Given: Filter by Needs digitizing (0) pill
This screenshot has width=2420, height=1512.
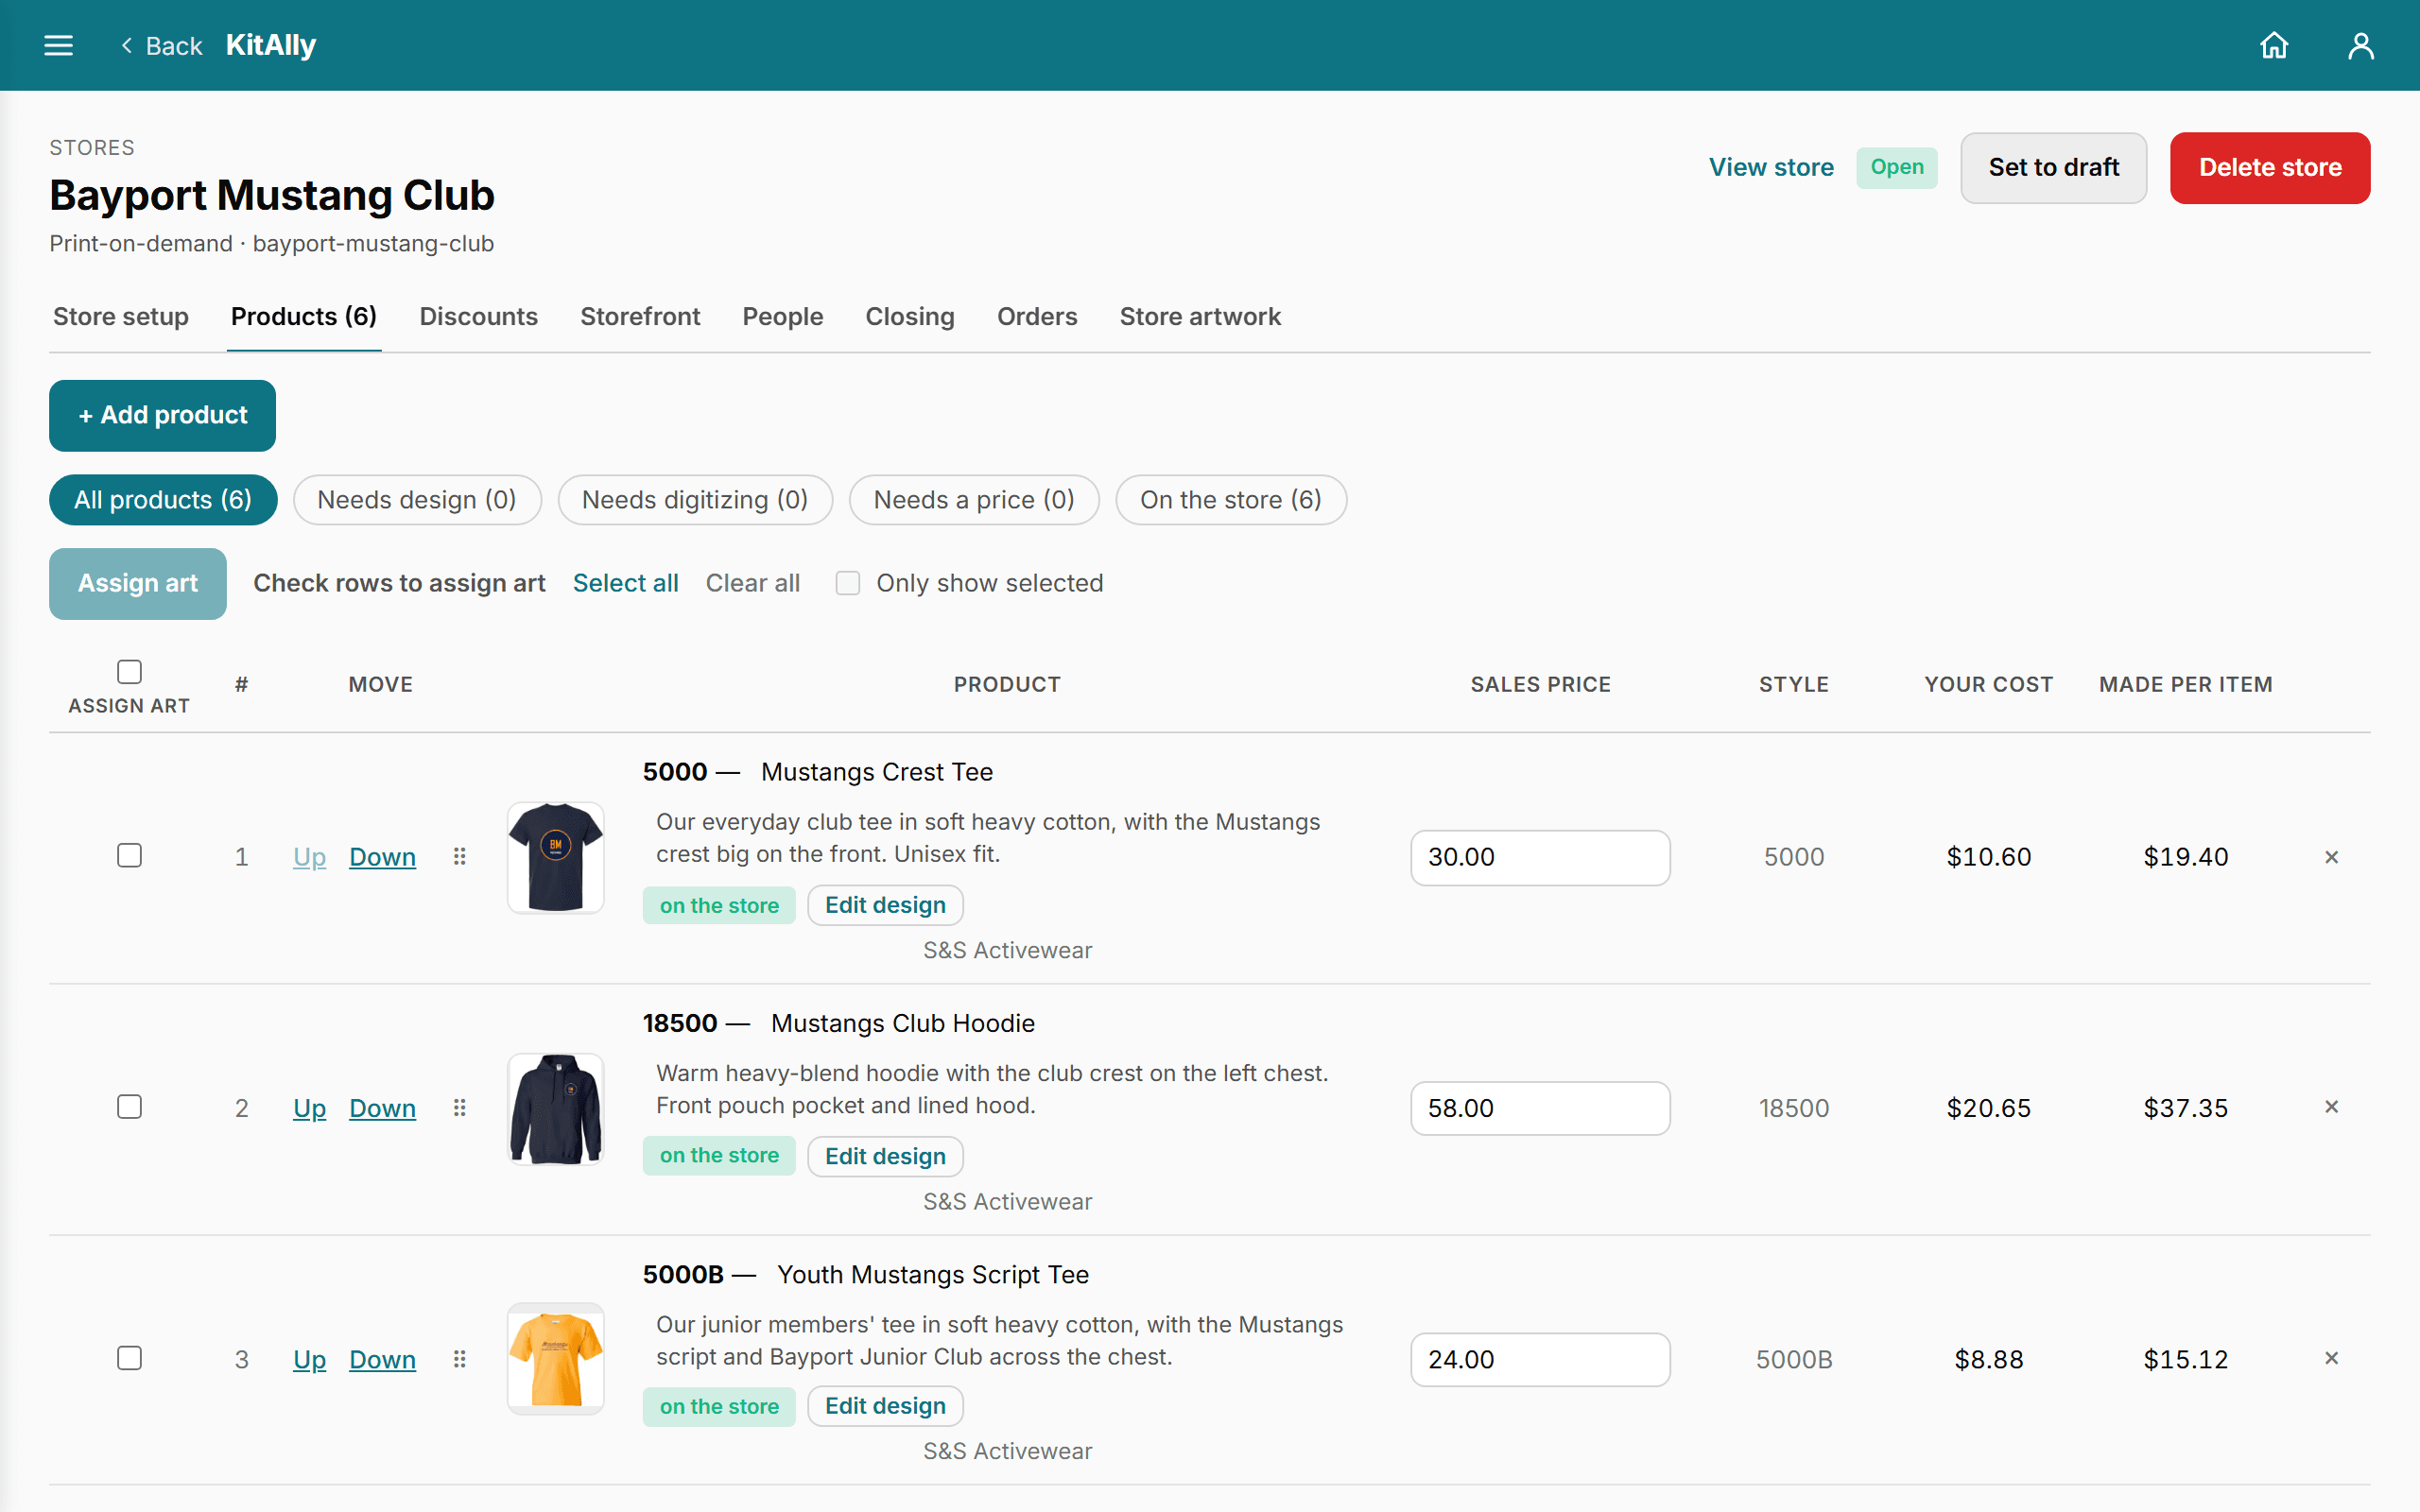Looking at the screenshot, I should pos(695,499).
